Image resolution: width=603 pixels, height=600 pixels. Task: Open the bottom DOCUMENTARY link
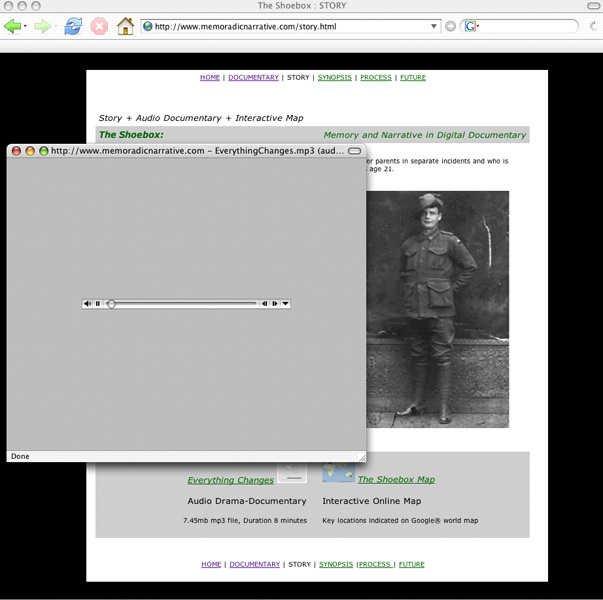(x=255, y=564)
